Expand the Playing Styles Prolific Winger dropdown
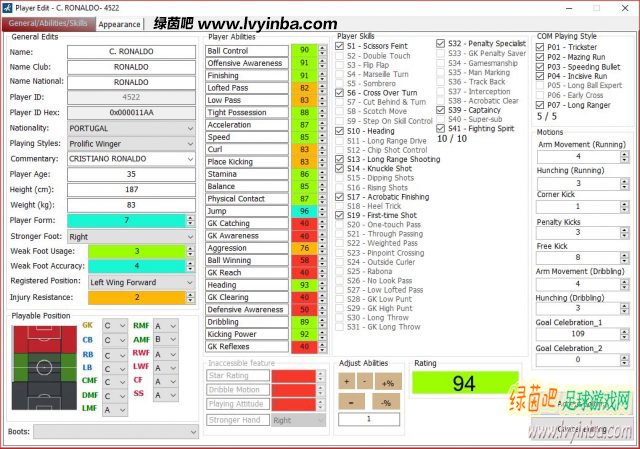640x449 pixels. coord(131,144)
